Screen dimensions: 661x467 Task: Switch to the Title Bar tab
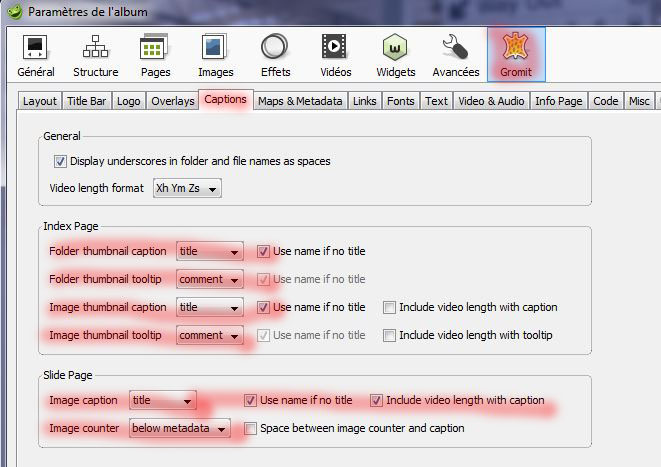point(87,101)
